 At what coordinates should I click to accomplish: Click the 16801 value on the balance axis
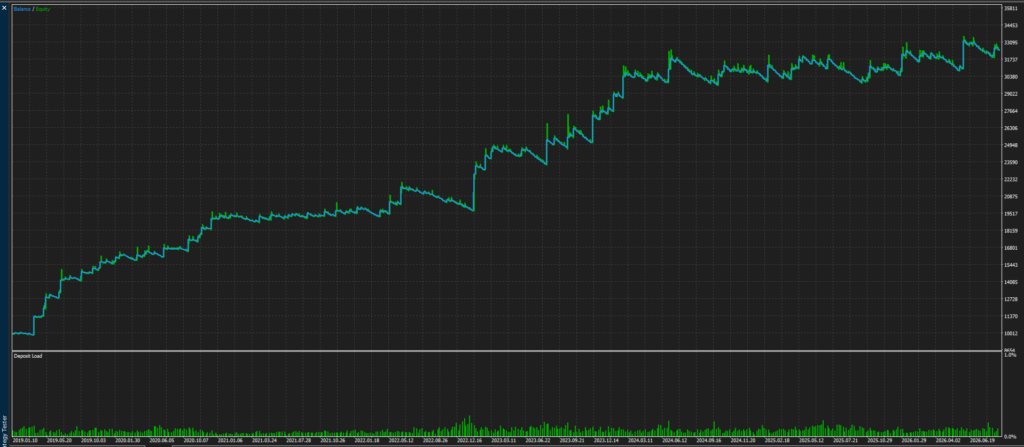[x=1011, y=248]
